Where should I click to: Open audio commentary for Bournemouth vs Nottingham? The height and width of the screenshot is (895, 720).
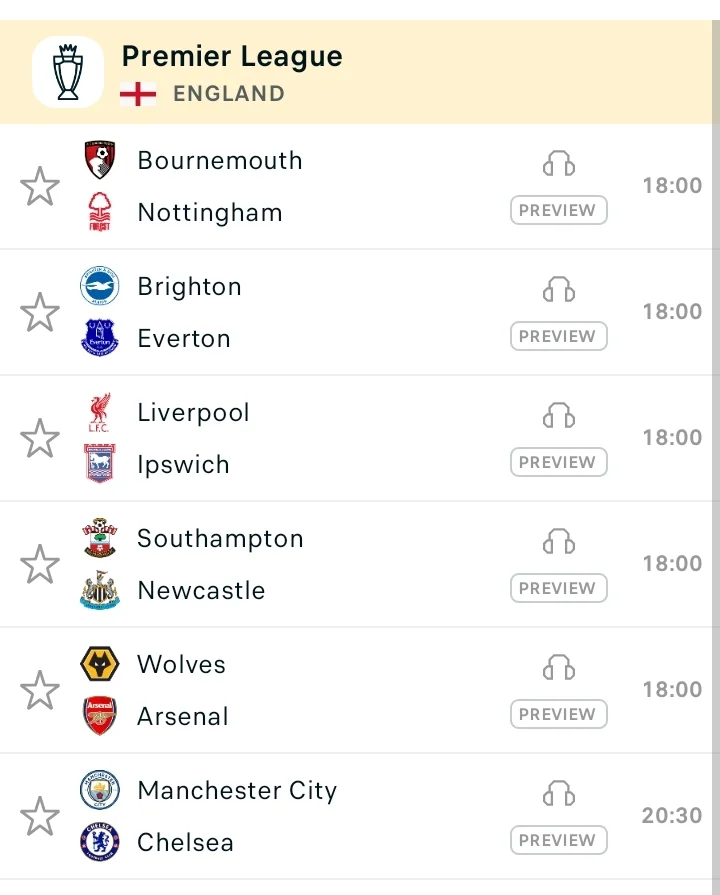click(x=558, y=163)
